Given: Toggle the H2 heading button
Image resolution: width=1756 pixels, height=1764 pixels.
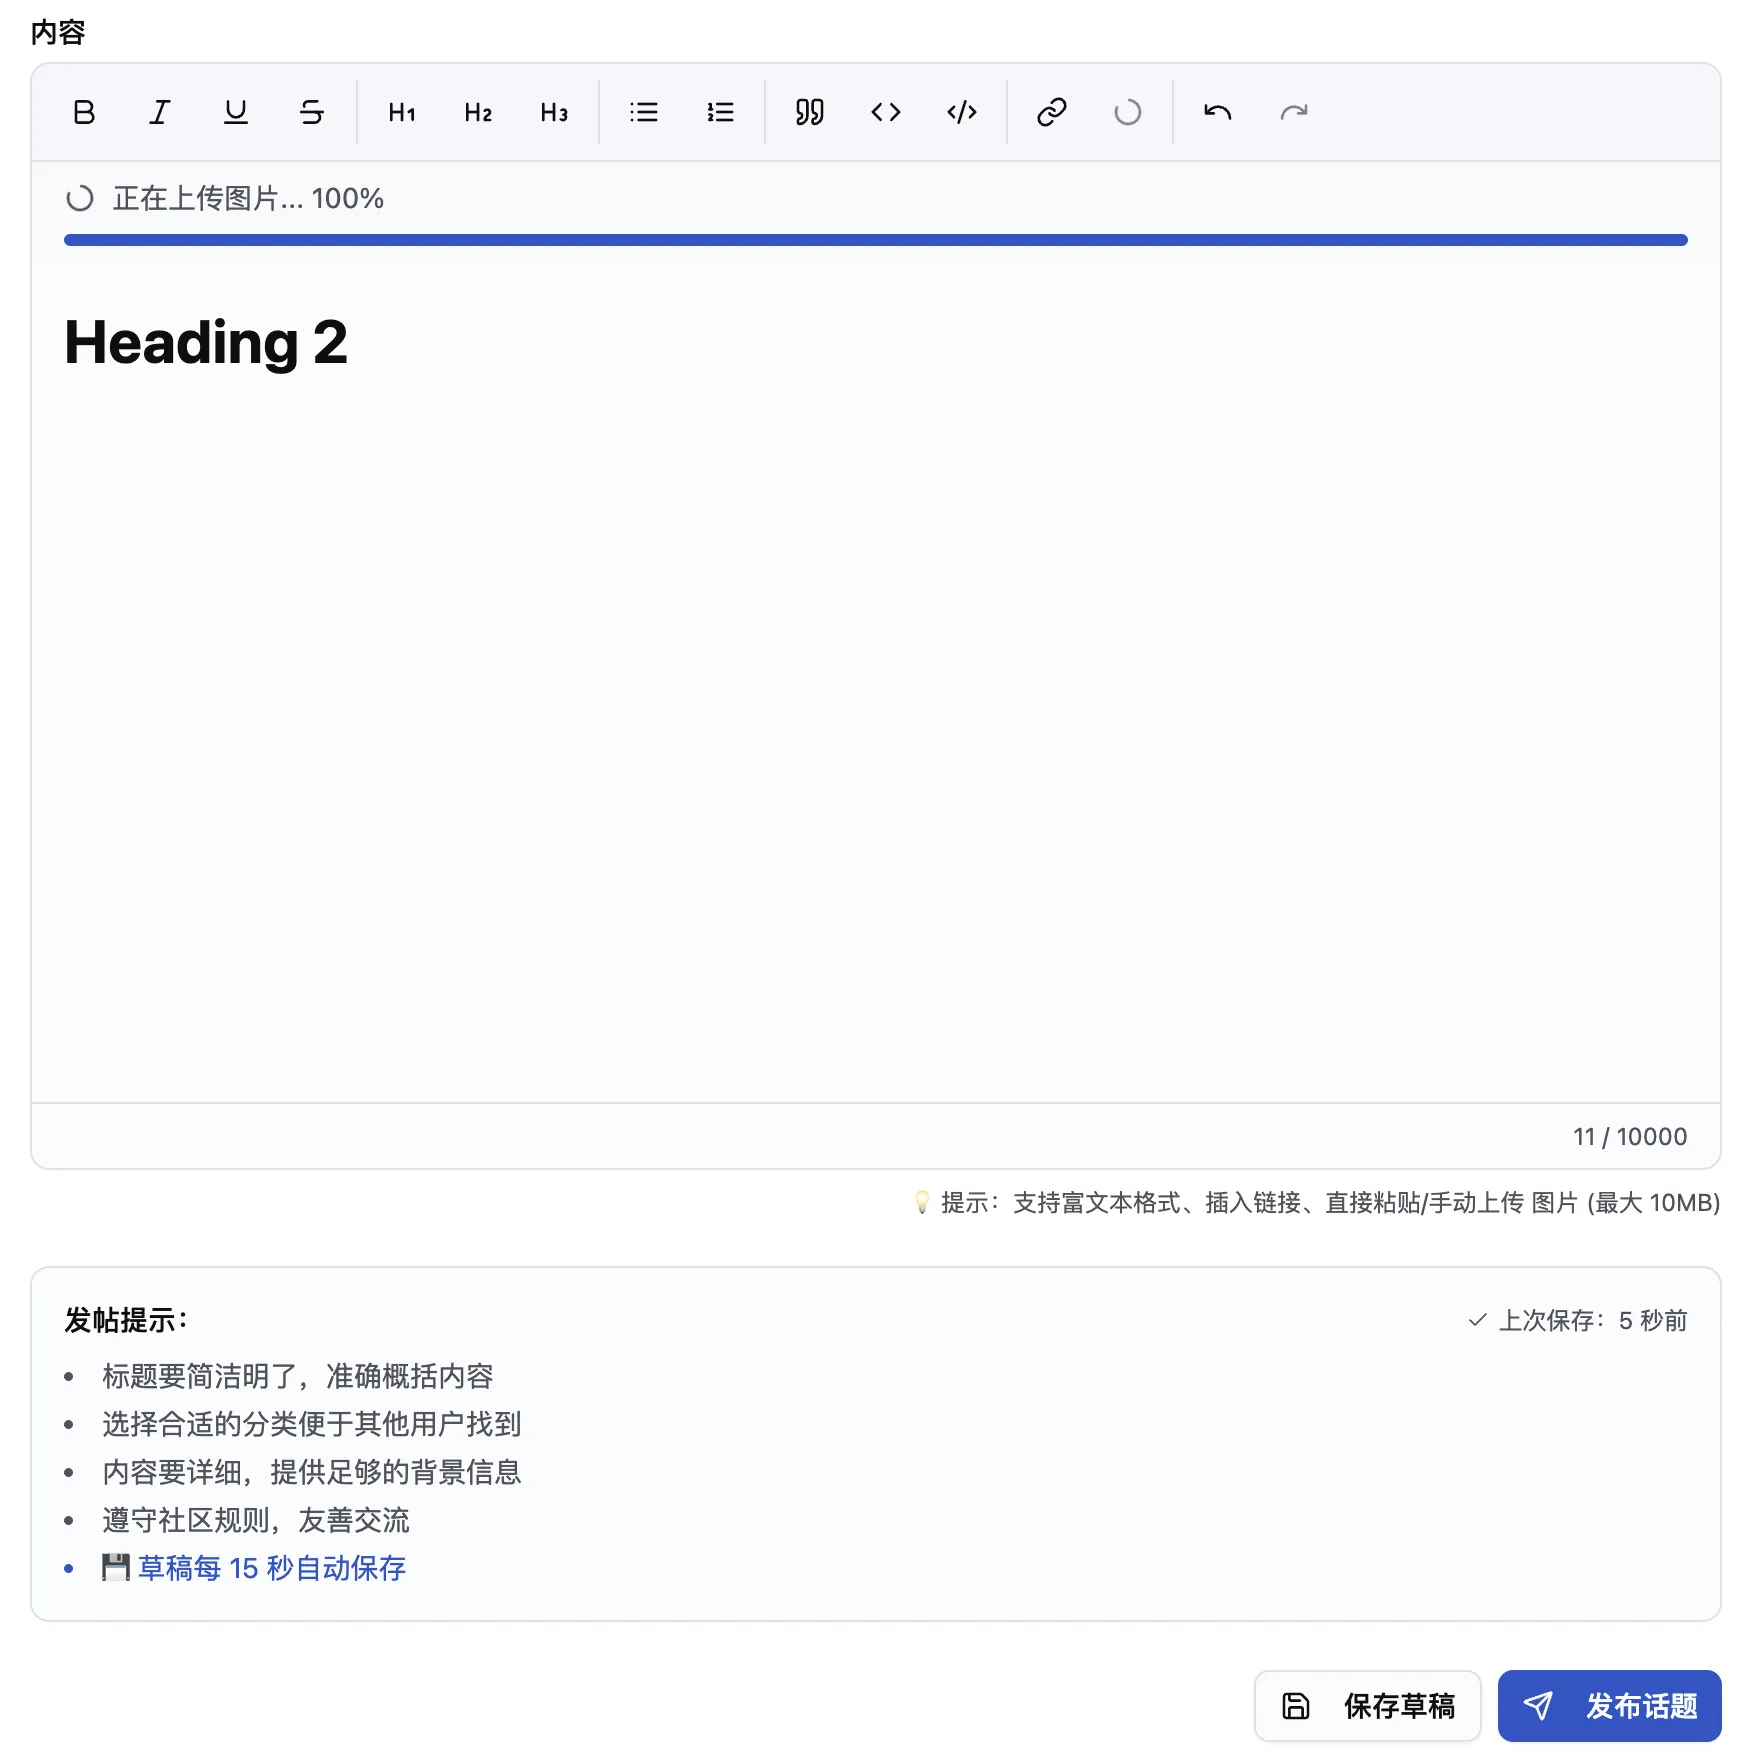Looking at the screenshot, I should pyautogui.click(x=478, y=112).
